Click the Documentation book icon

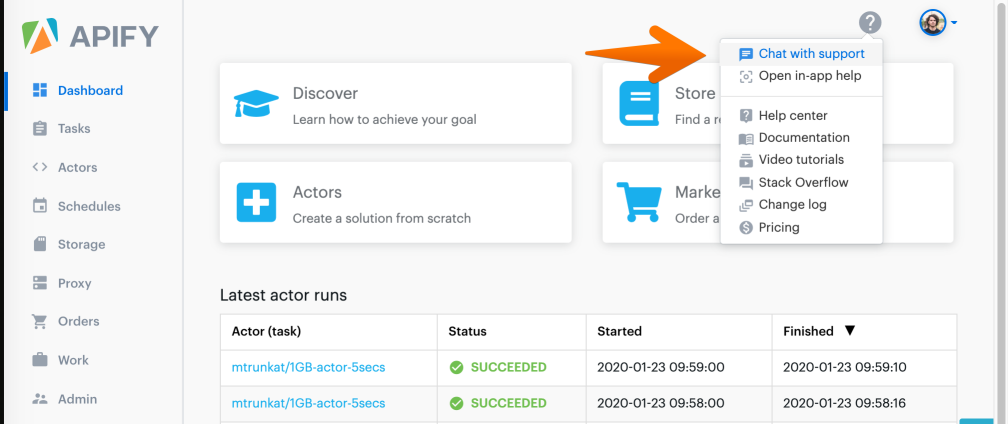pos(746,138)
